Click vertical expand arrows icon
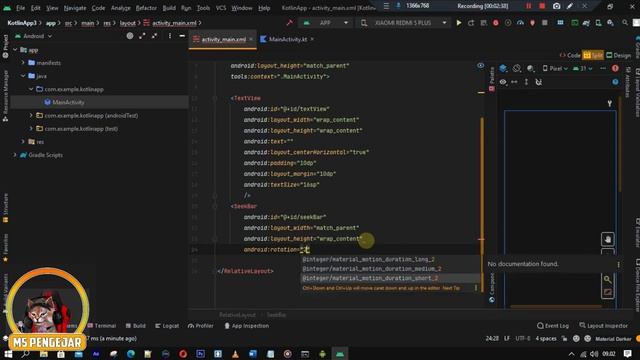 pyautogui.click(x=527, y=82)
